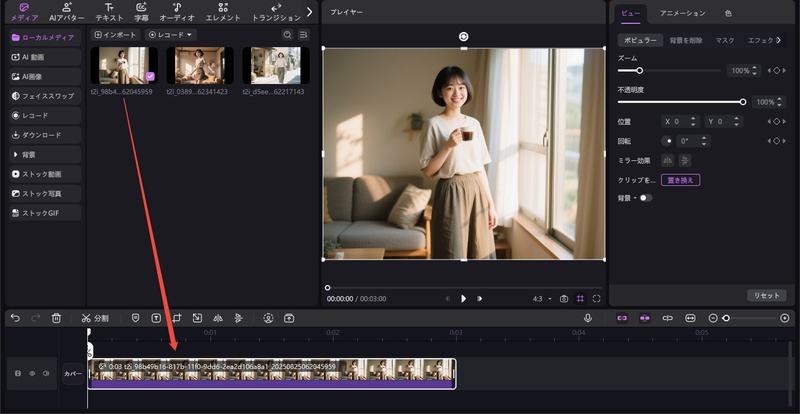The height and width of the screenshot is (414, 800).
Task: Search media with the magnifier icon
Action: tap(288, 35)
